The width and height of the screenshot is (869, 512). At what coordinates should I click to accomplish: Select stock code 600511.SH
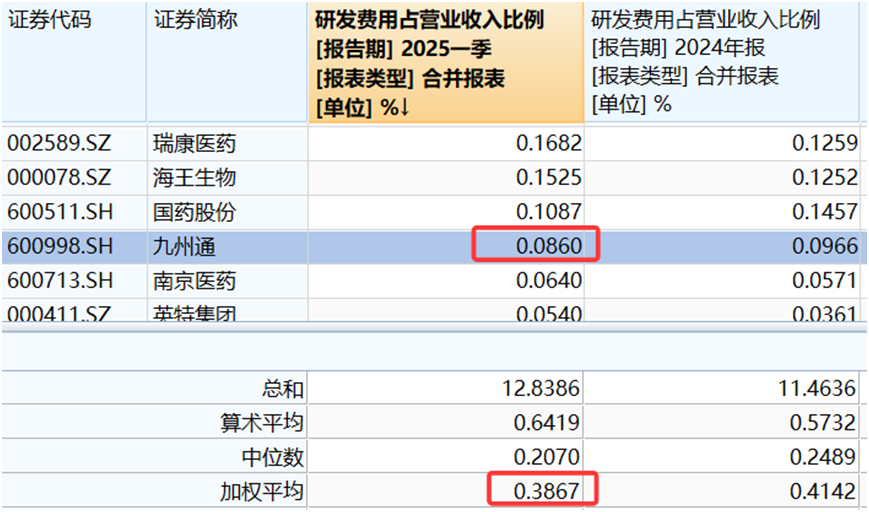(x=60, y=212)
